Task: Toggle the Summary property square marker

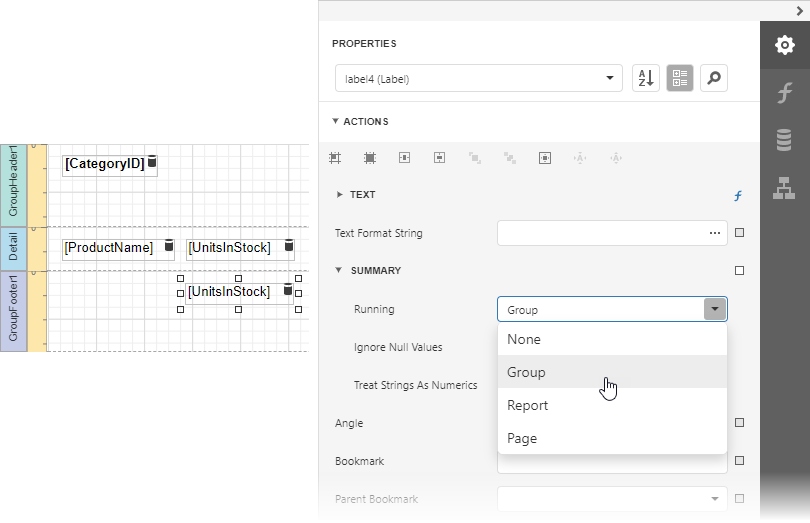Action: [x=739, y=270]
